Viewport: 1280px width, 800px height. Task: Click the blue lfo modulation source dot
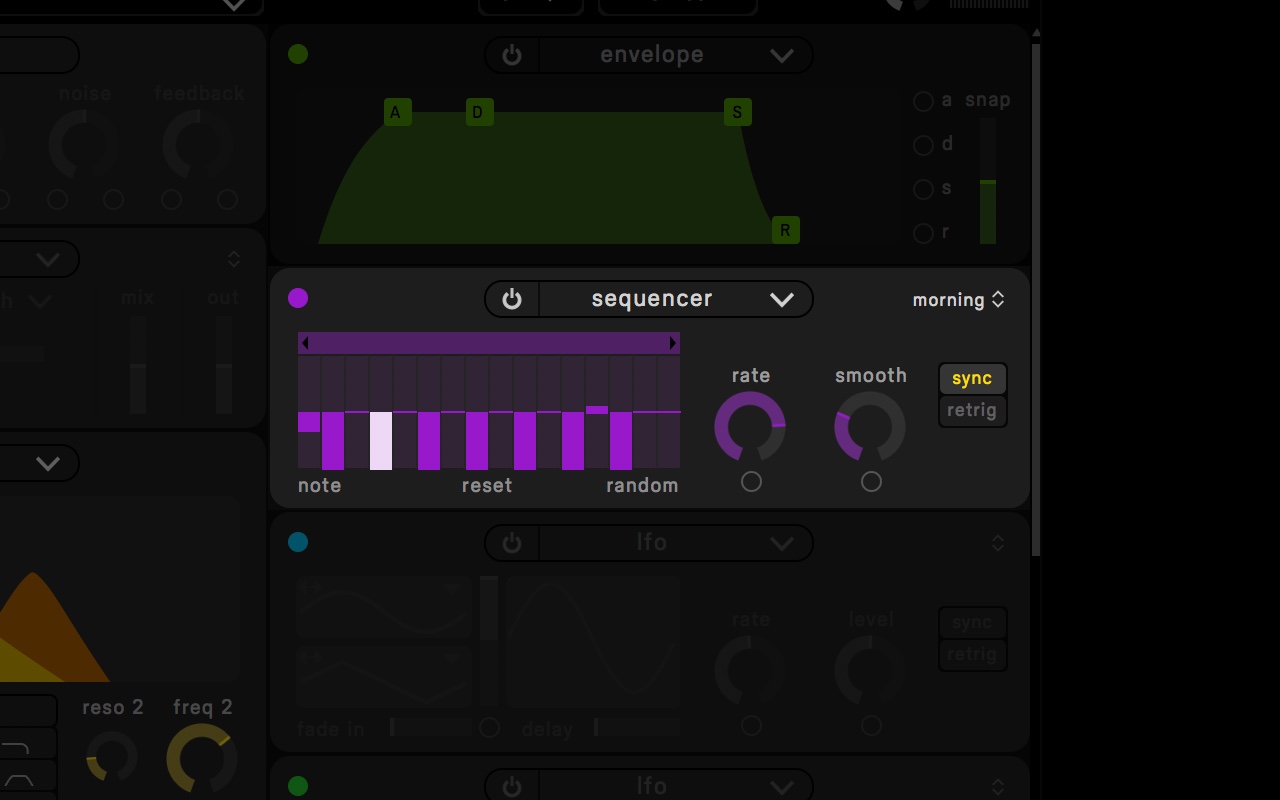pos(298,542)
